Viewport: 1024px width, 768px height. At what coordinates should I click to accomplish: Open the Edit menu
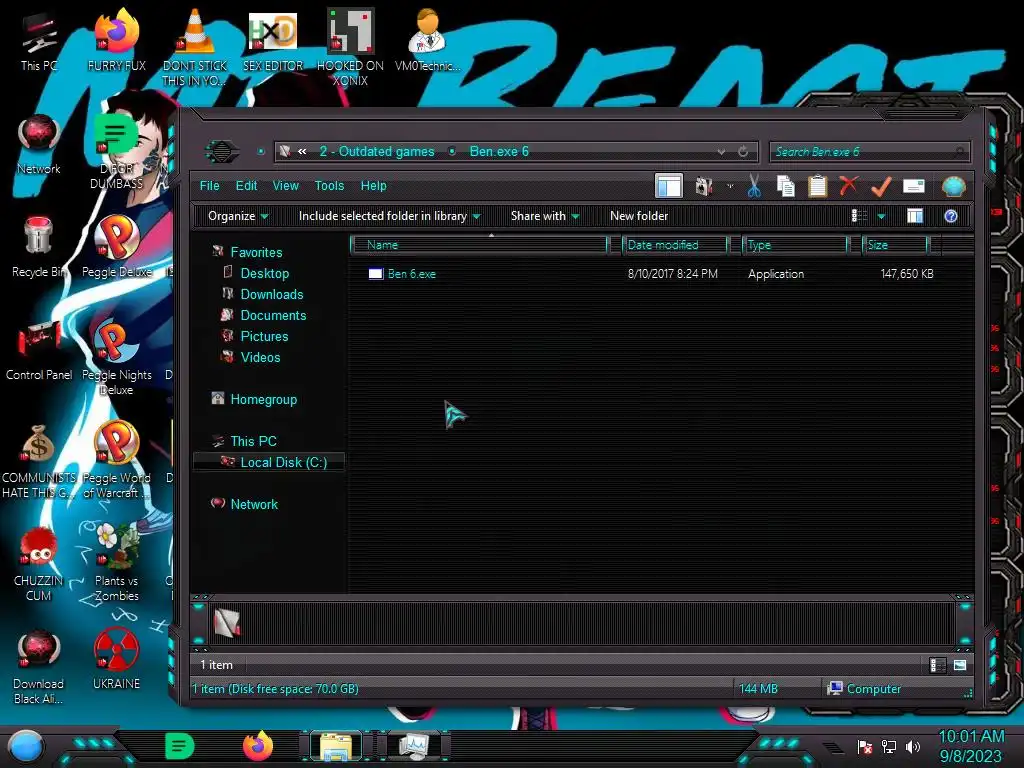(246, 186)
